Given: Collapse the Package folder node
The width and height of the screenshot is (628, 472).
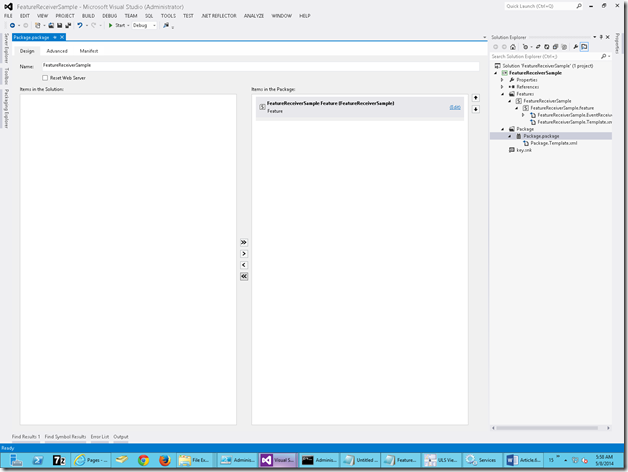Looking at the screenshot, I should [503, 129].
